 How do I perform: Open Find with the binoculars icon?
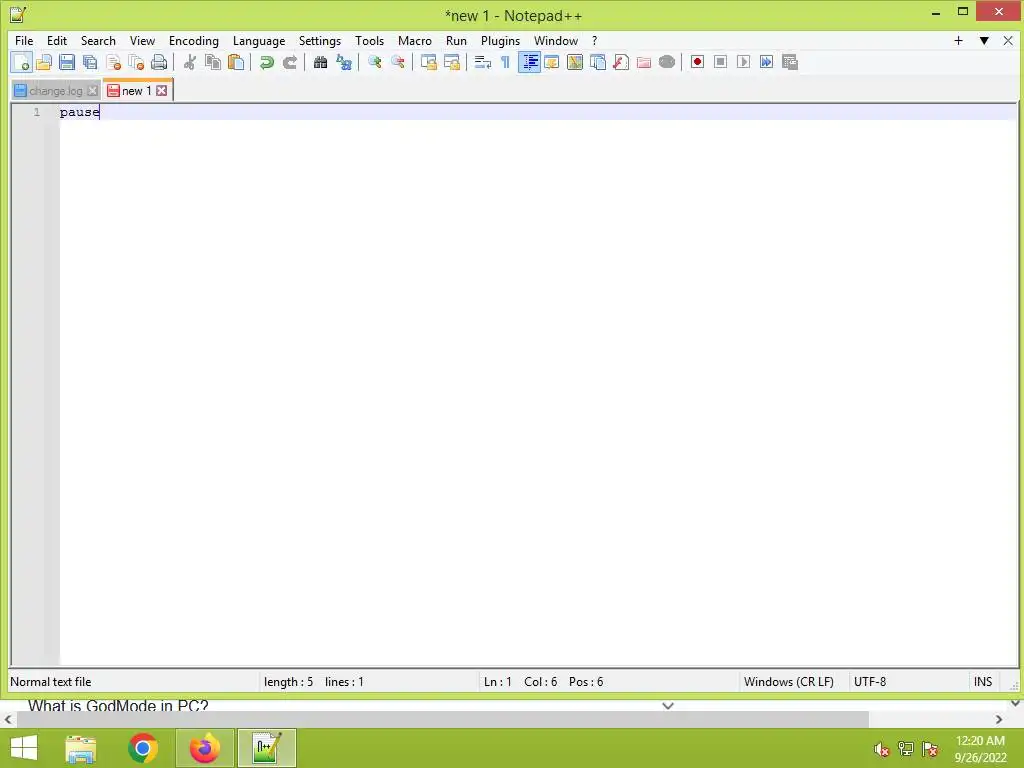point(320,62)
